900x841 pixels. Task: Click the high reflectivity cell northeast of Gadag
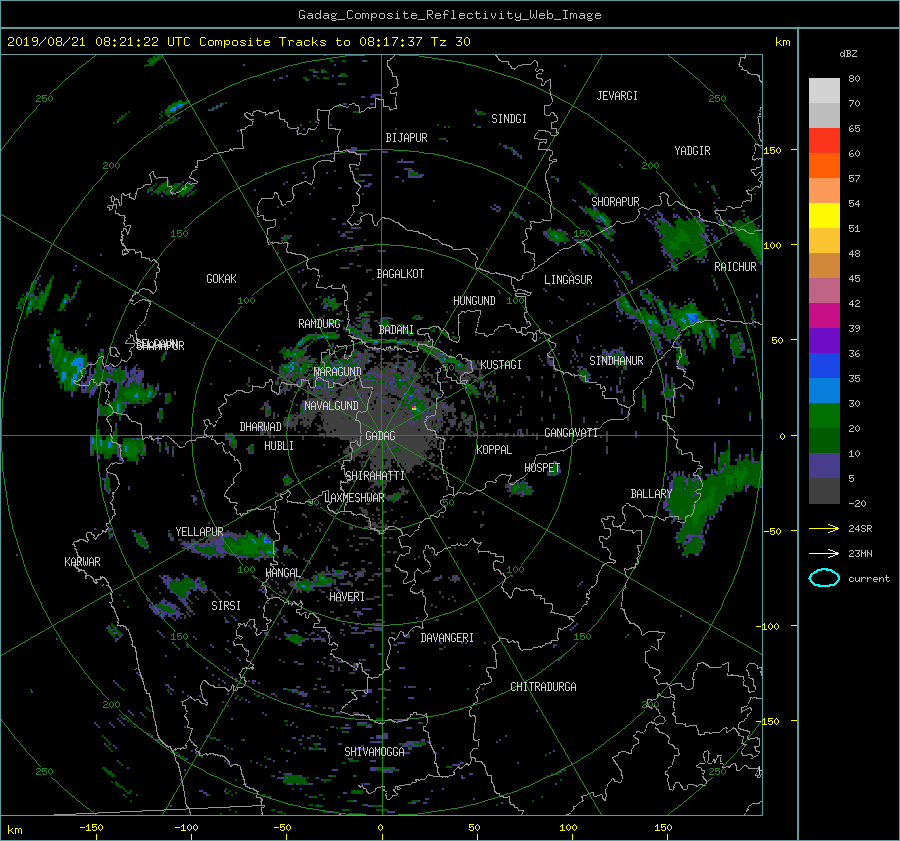pyautogui.click(x=414, y=408)
